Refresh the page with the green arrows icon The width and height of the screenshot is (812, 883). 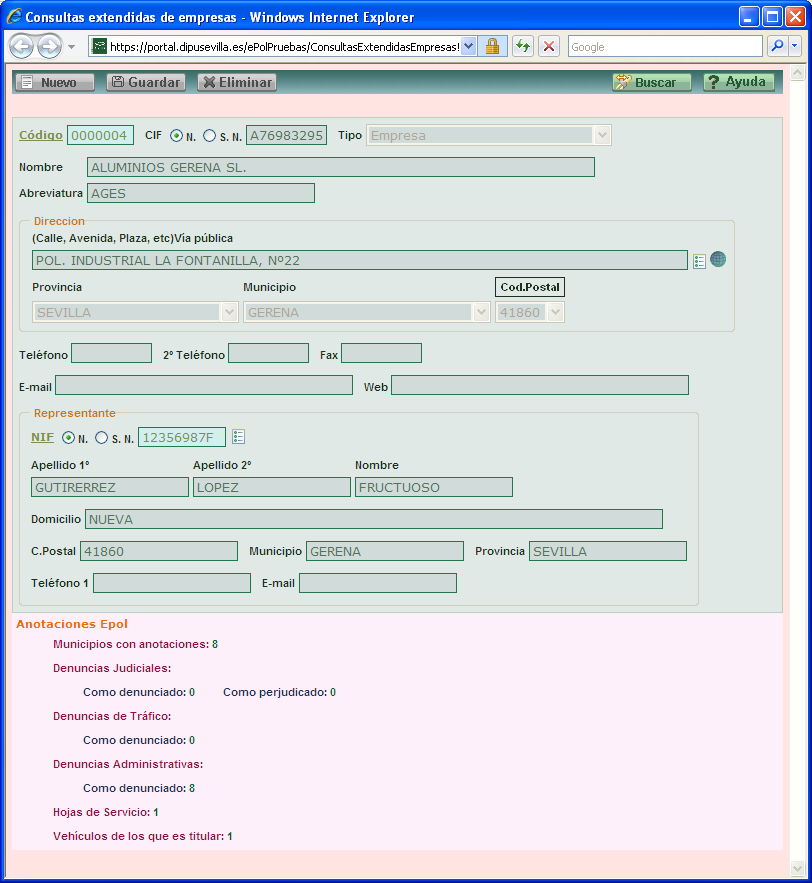pyautogui.click(x=523, y=47)
